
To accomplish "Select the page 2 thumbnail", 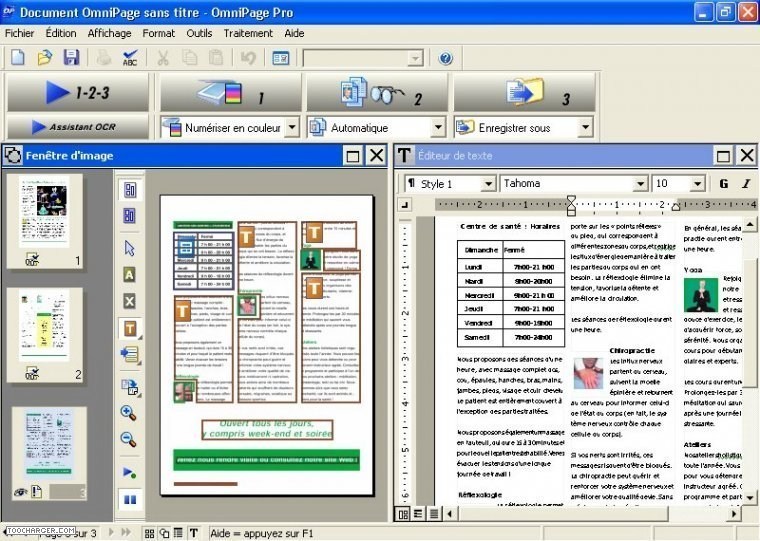I will 45,335.
